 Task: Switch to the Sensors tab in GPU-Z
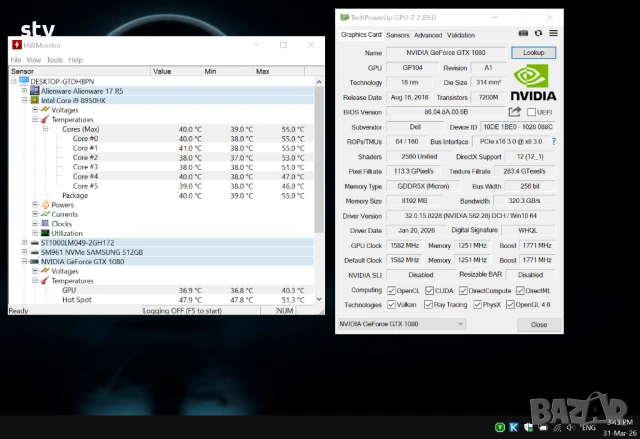[397, 34]
